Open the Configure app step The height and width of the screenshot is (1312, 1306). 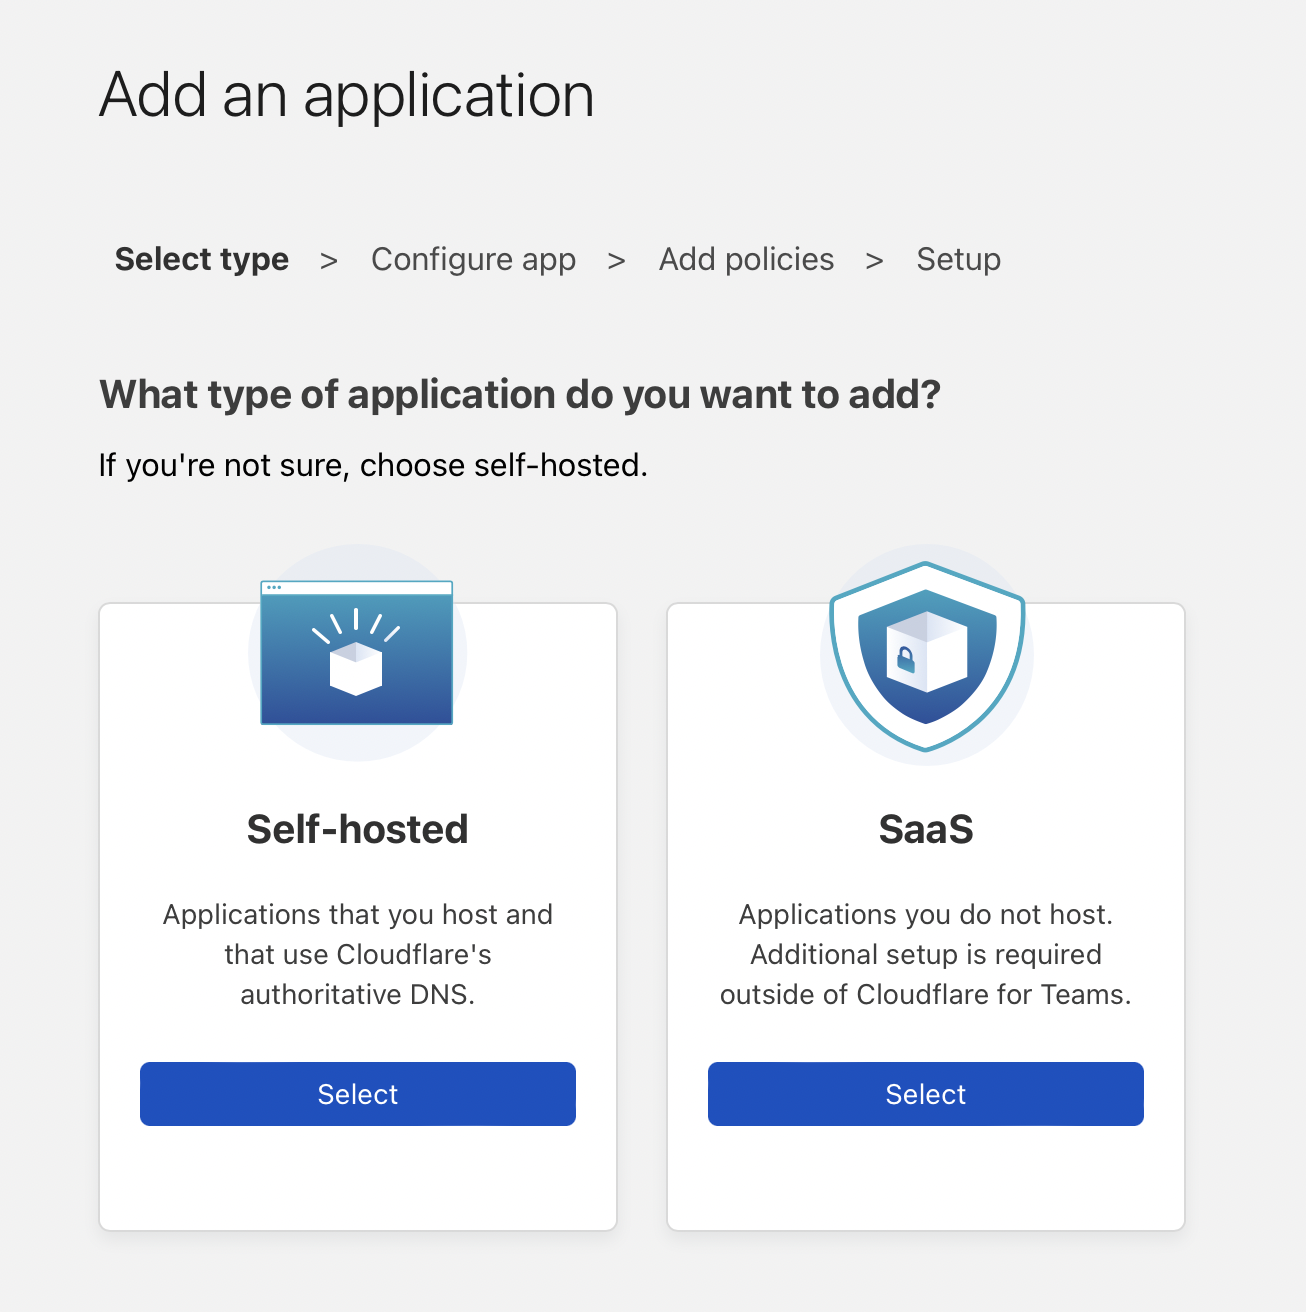[x=473, y=260]
